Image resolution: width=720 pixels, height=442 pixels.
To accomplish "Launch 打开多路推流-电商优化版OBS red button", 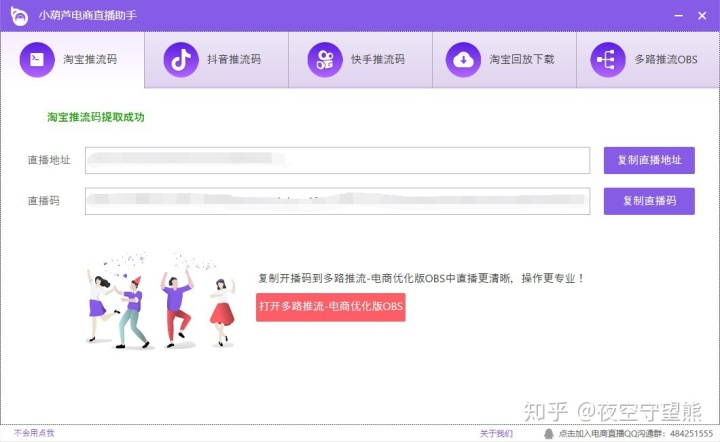I will pos(331,307).
